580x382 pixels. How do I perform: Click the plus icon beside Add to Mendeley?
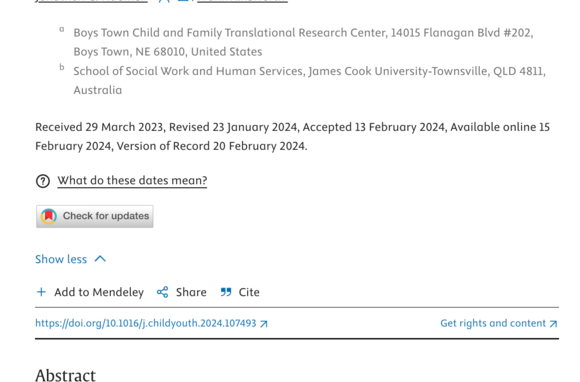point(41,292)
